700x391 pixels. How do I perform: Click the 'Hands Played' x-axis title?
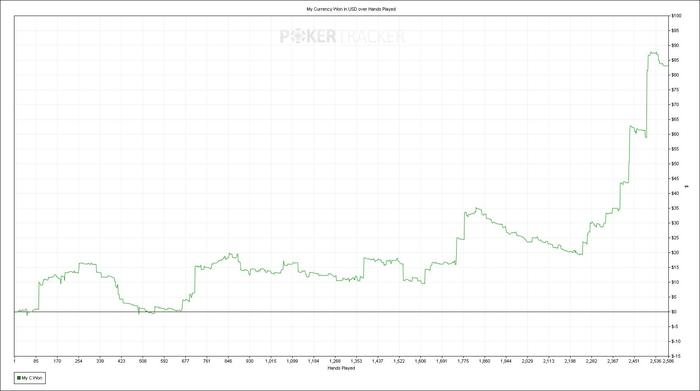pos(342,368)
